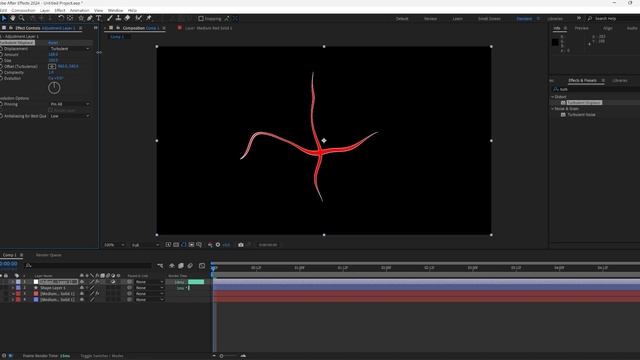Screen dimensions: 640x360
Task: Toggle the effects fx switch on layer 3
Action: click(x=97, y=294)
